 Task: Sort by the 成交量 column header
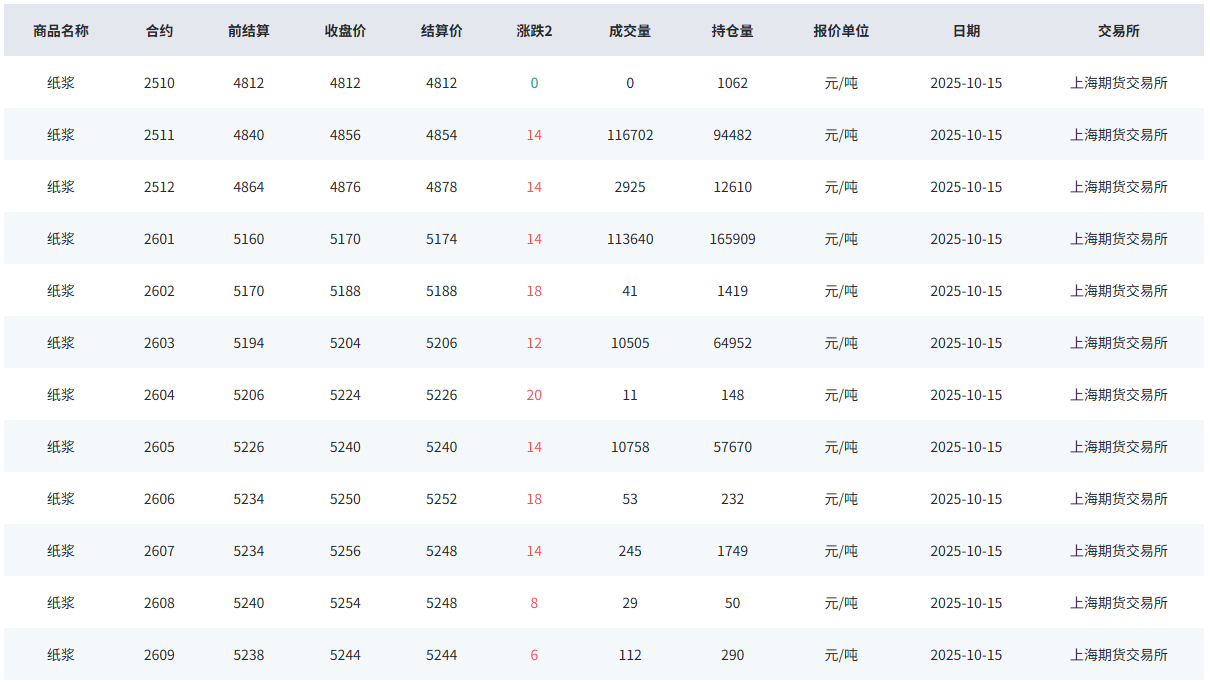[x=630, y=31]
